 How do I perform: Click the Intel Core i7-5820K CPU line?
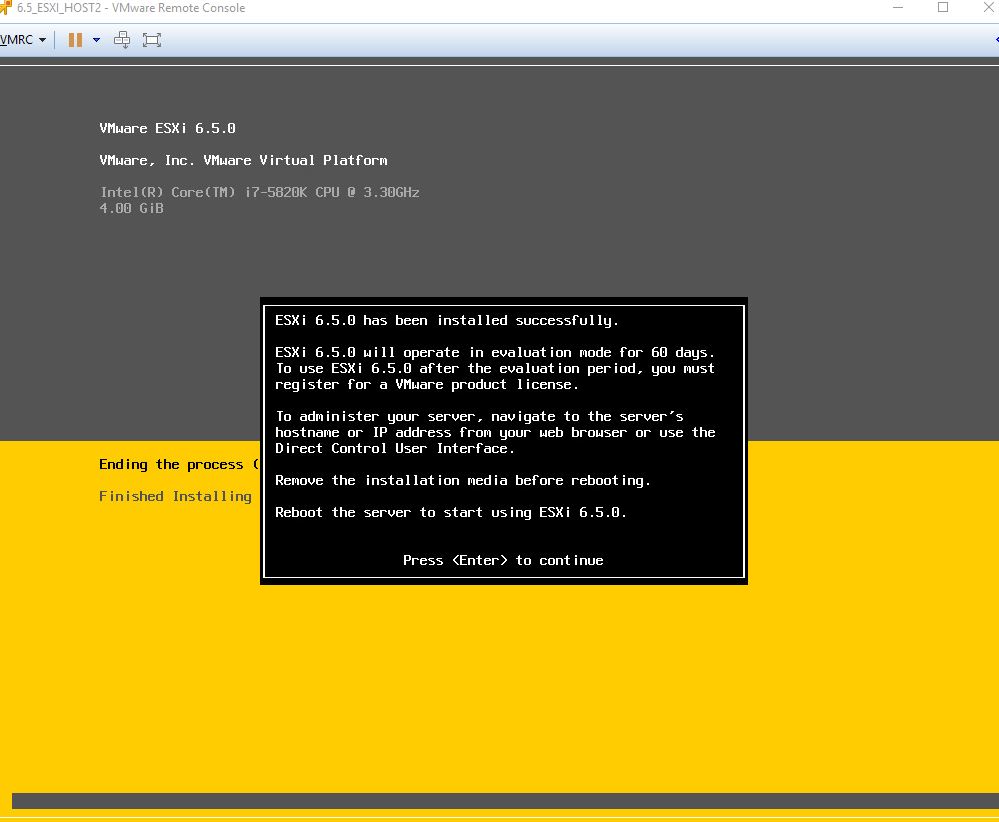click(259, 192)
